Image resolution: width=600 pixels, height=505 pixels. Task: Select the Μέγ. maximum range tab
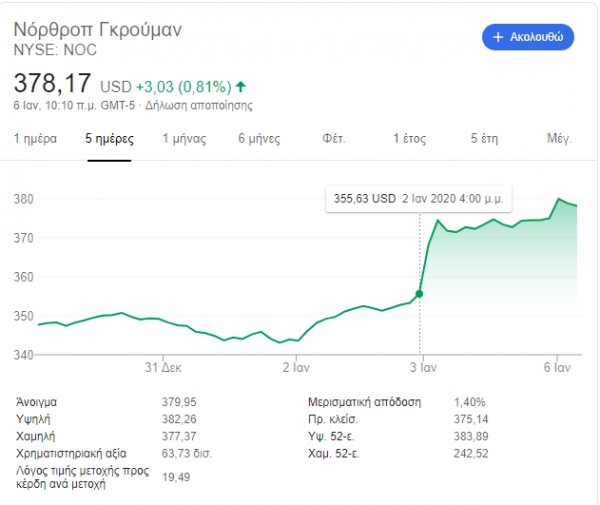[559, 138]
